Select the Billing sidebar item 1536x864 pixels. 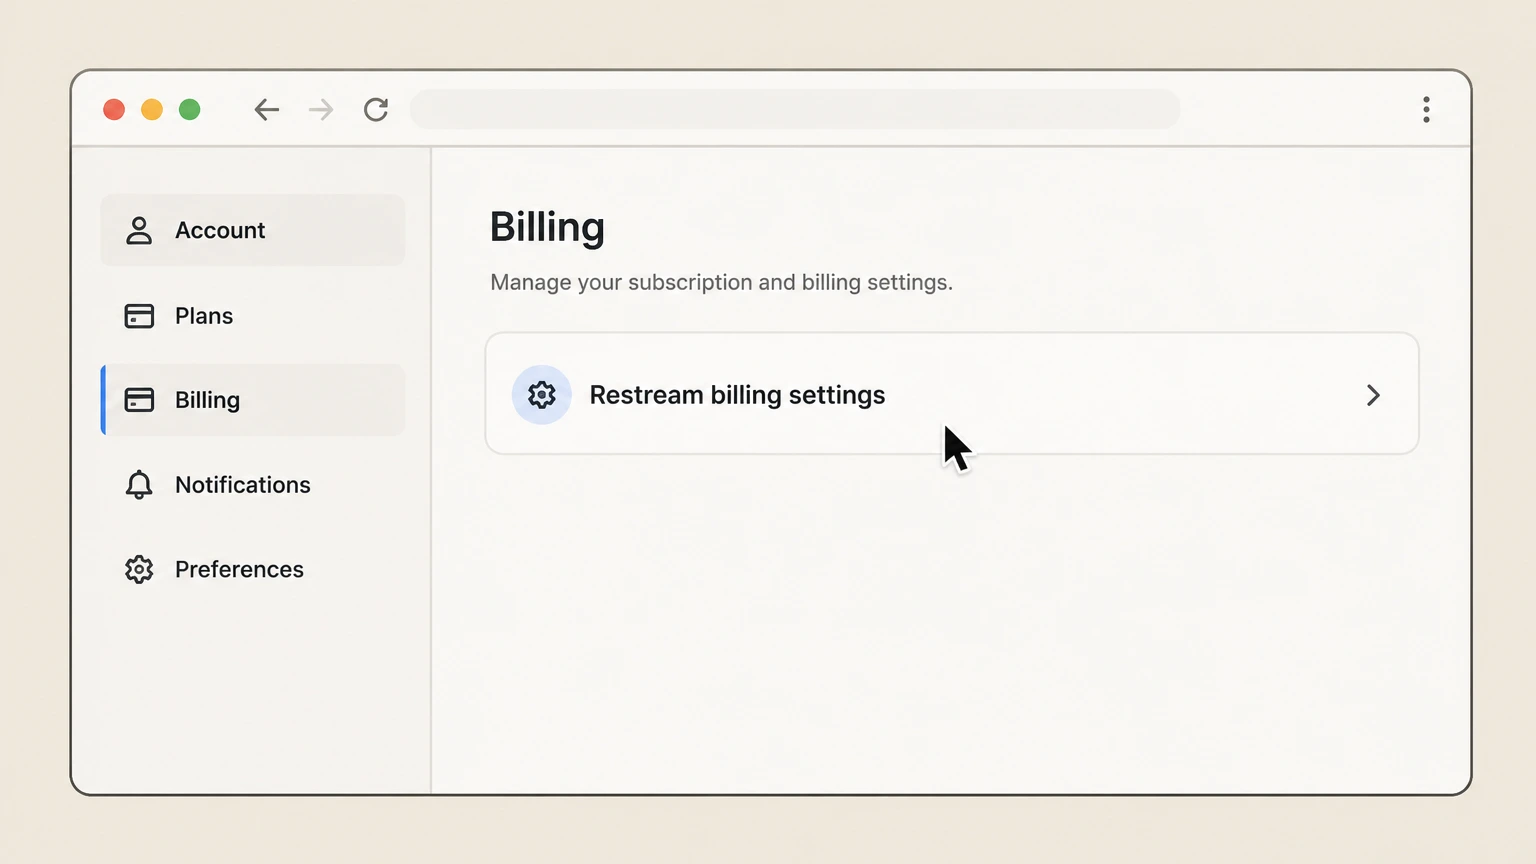253,400
